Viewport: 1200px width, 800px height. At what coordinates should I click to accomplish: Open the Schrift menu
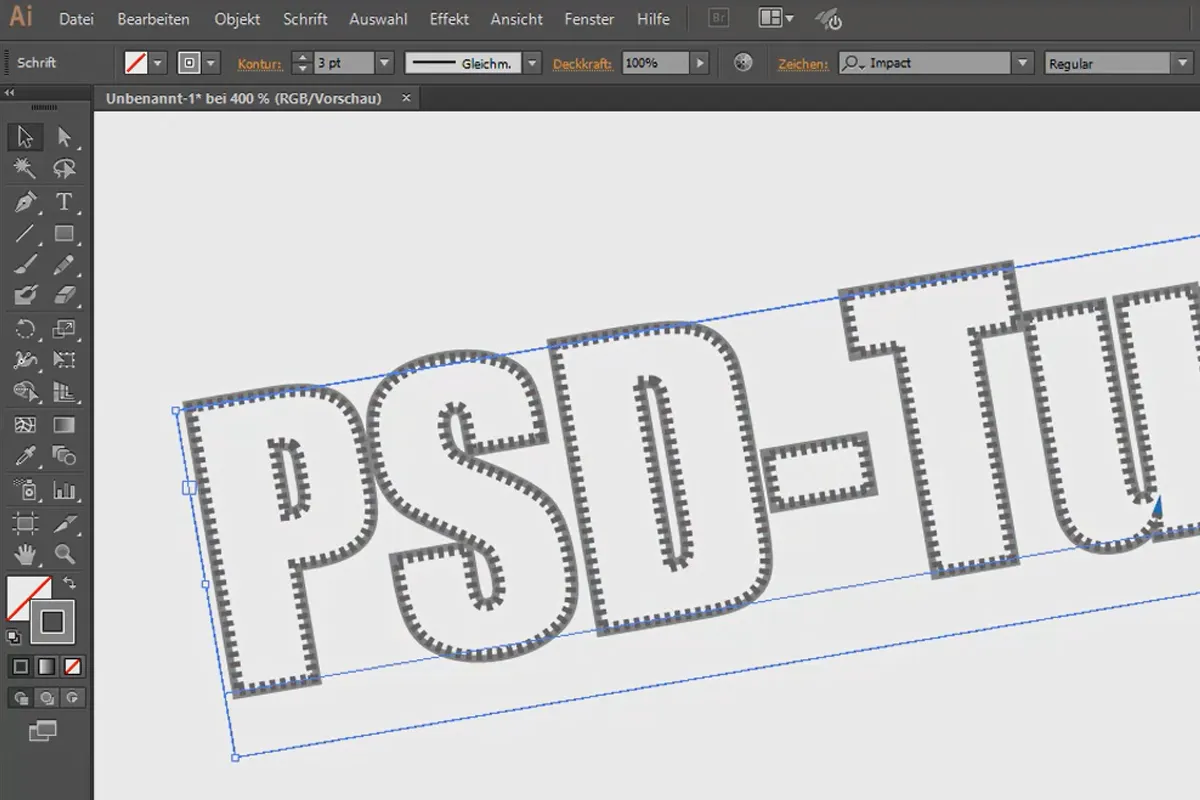click(x=305, y=19)
